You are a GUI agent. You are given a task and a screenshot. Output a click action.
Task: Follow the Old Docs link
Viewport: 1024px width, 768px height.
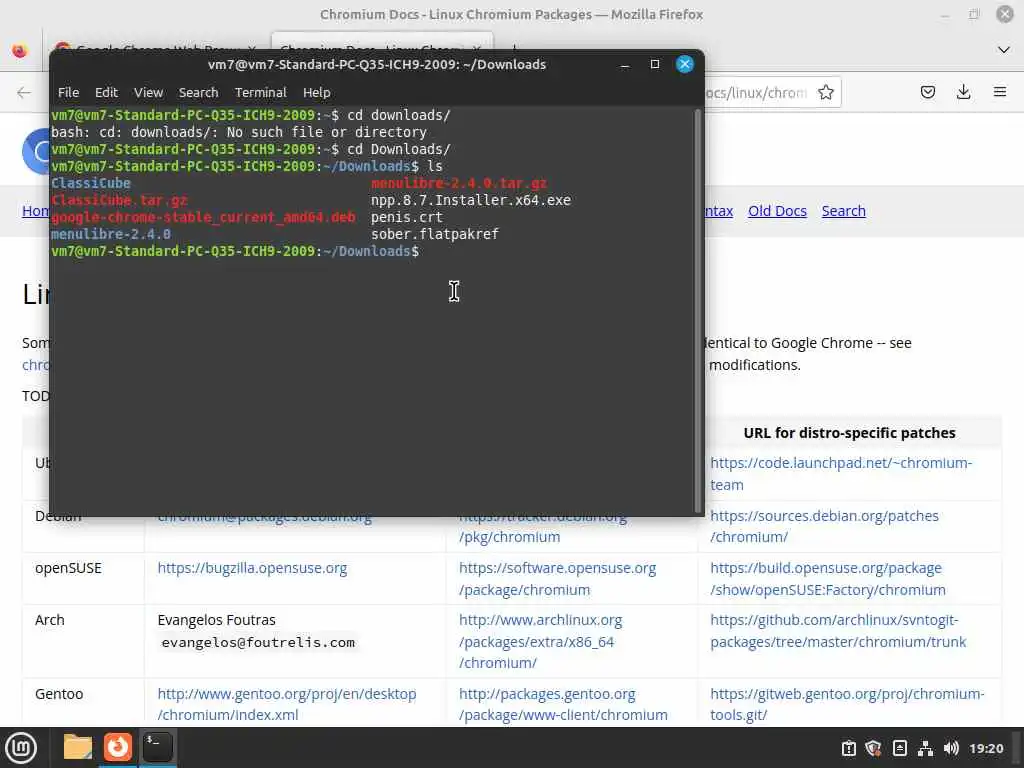[777, 211]
